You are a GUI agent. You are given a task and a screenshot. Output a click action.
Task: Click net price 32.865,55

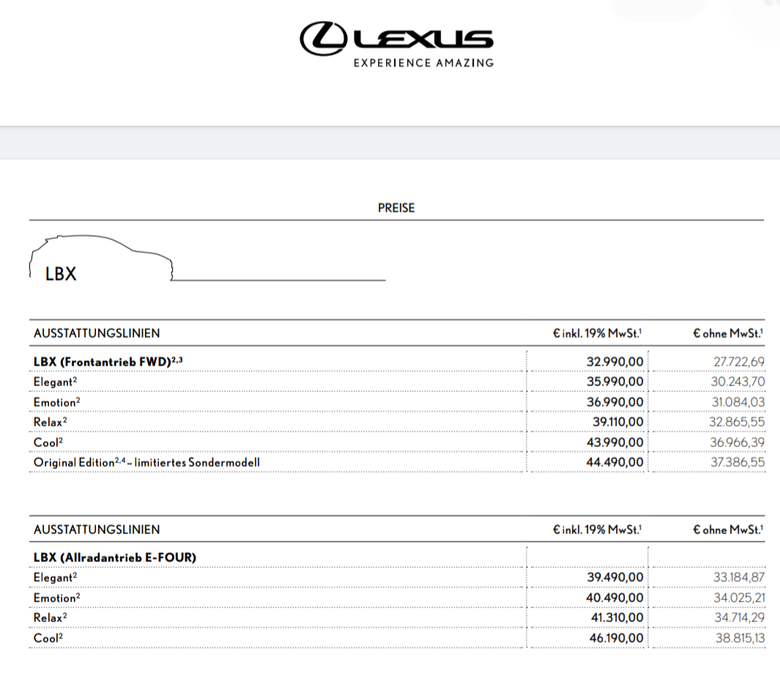click(x=737, y=422)
